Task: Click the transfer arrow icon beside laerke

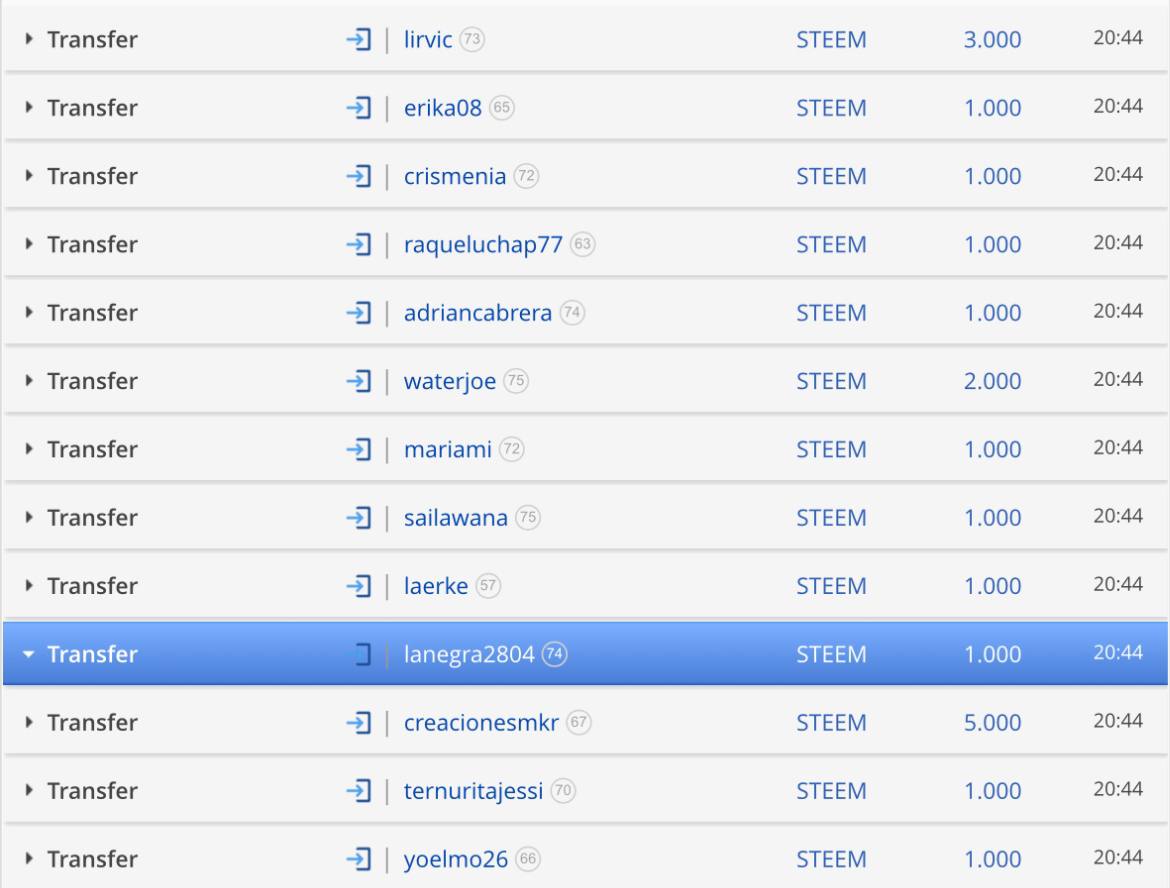Action: [359, 587]
